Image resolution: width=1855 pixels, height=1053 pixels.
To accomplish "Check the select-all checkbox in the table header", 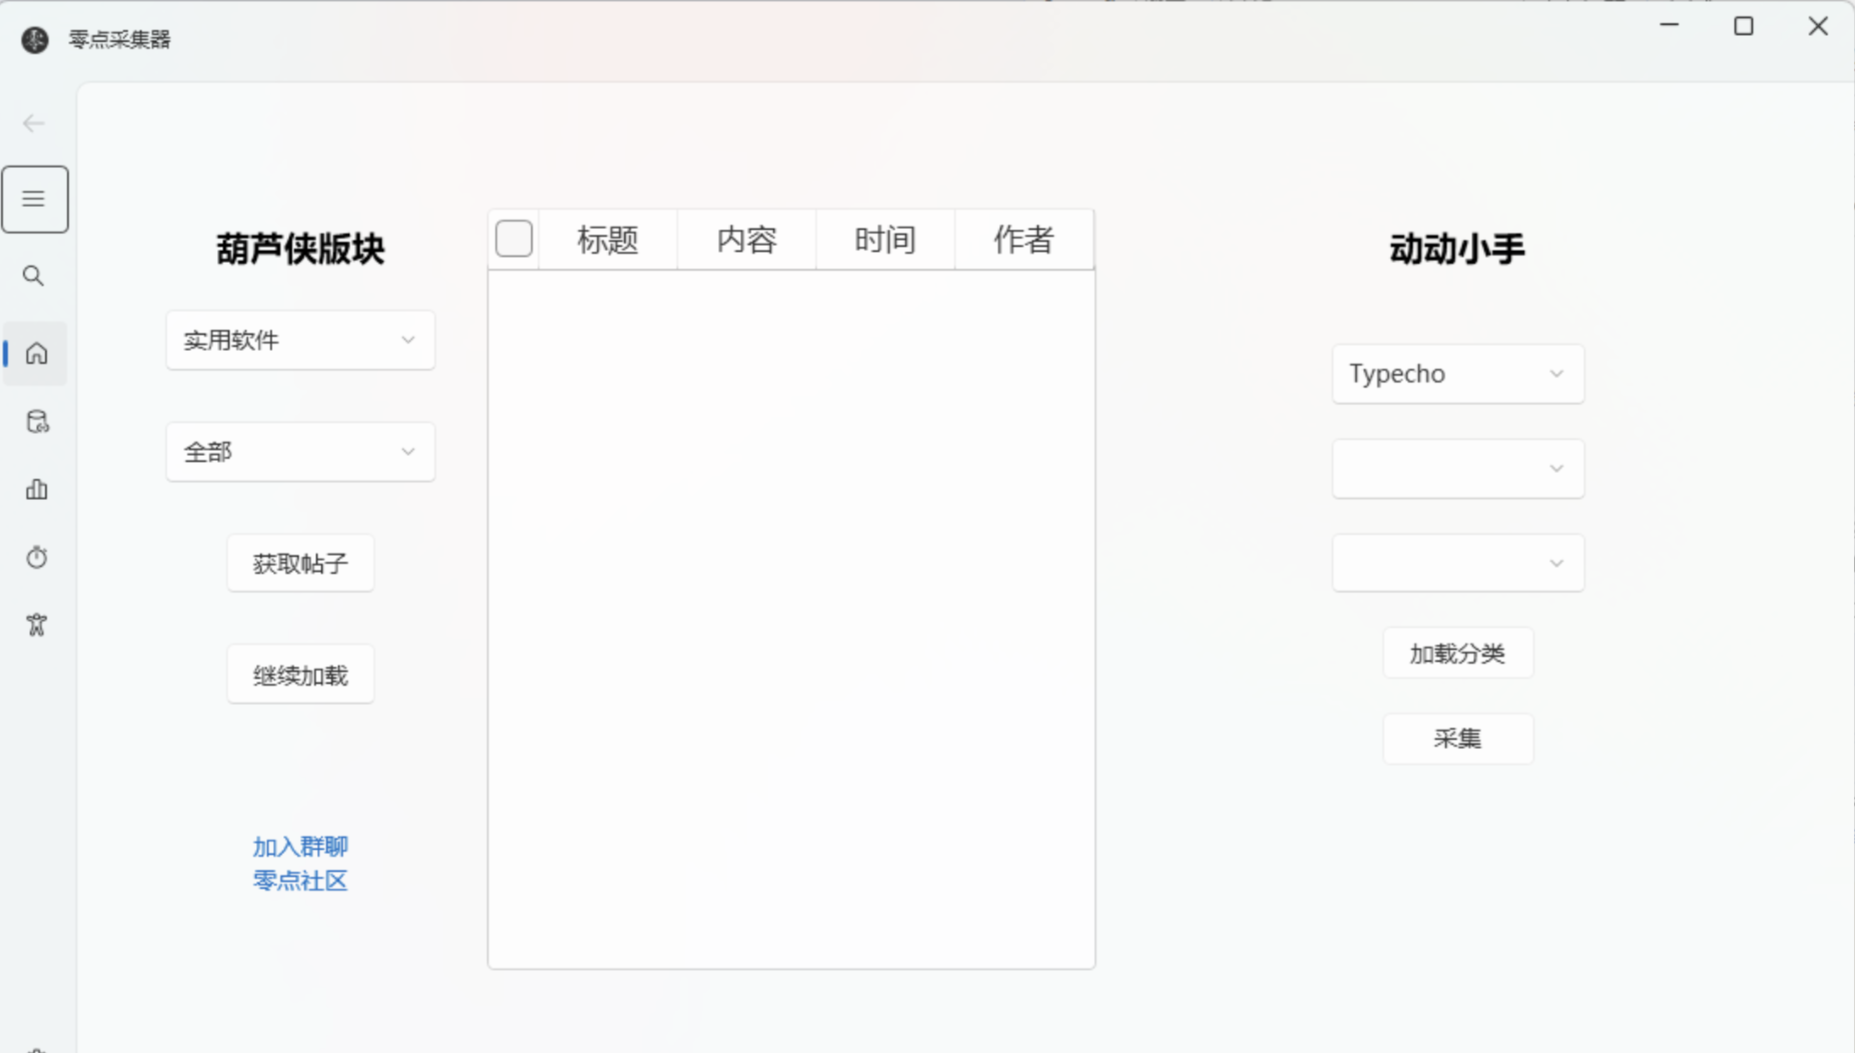I will 514,239.
